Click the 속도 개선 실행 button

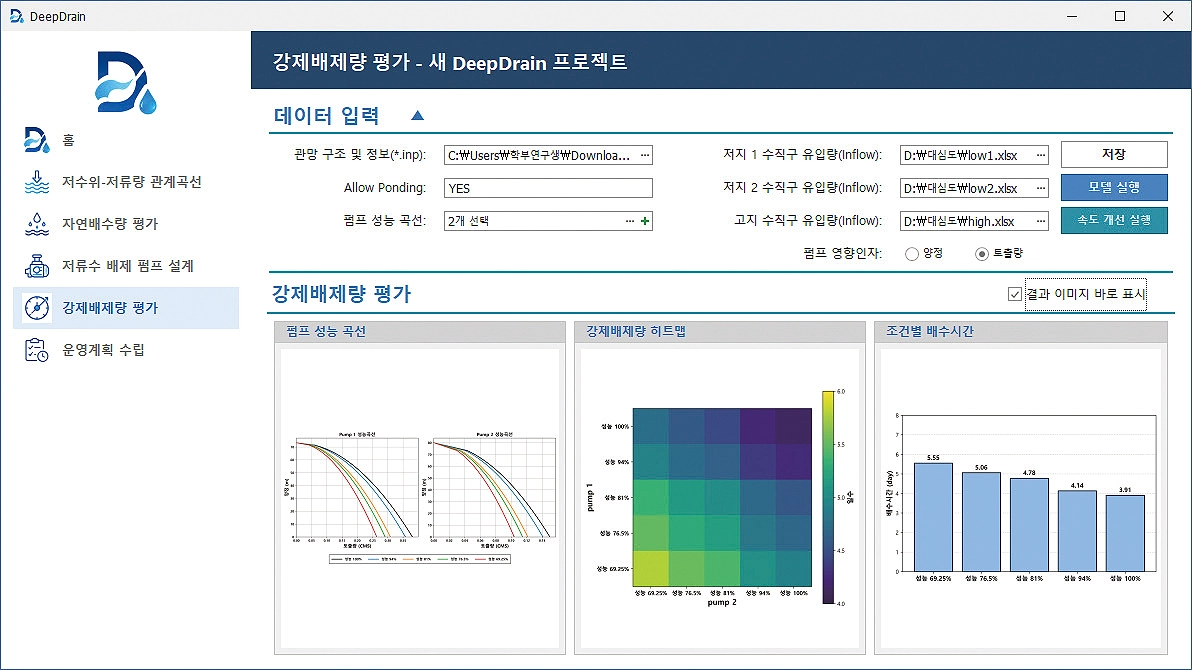pyautogui.click(x=1114, y=220)
